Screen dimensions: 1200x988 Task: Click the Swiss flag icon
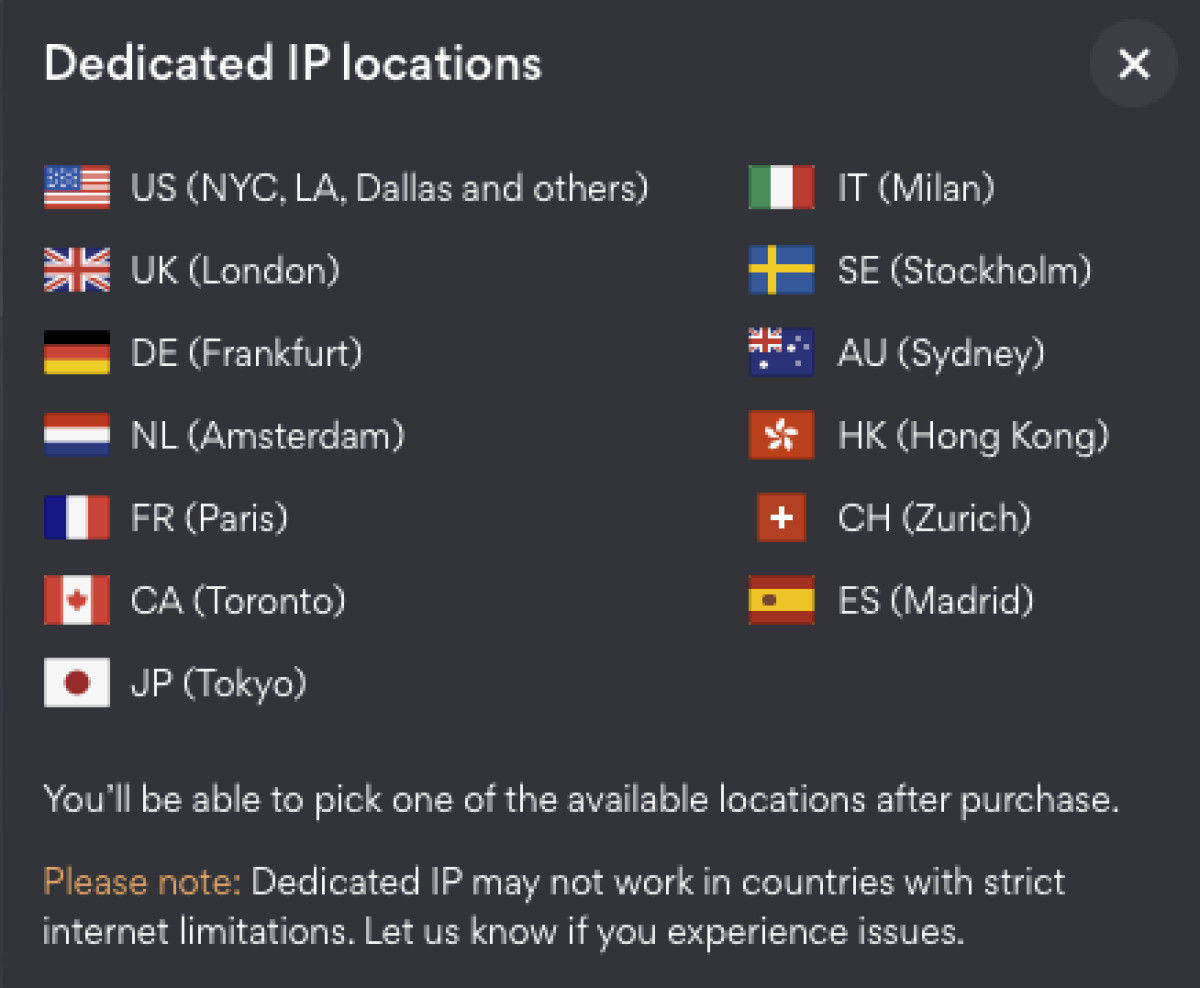pyautogui.click(x=782, y=518)
